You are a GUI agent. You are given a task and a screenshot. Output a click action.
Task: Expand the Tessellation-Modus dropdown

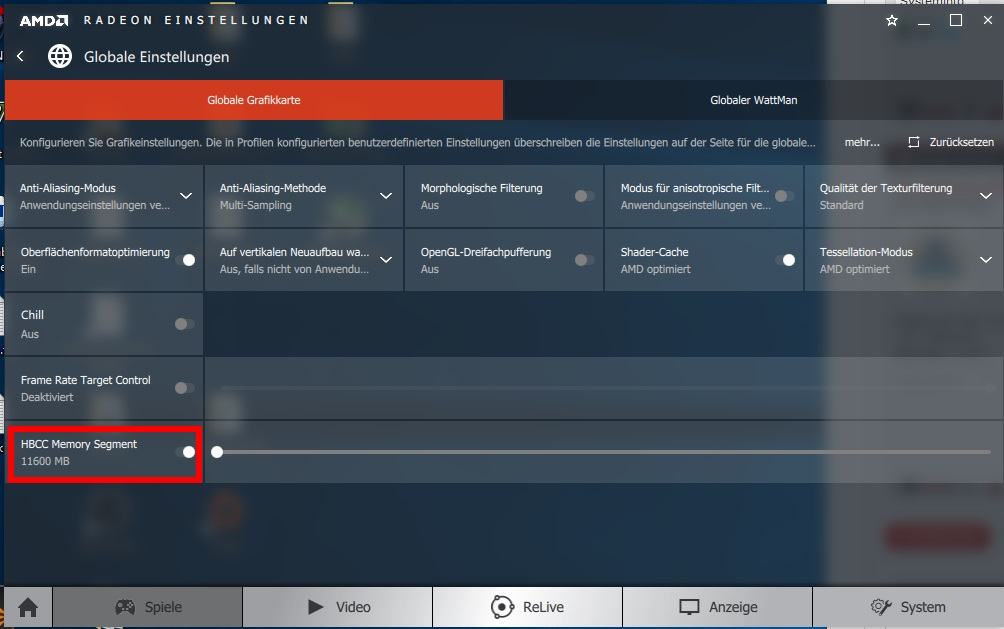click(985, 260)
